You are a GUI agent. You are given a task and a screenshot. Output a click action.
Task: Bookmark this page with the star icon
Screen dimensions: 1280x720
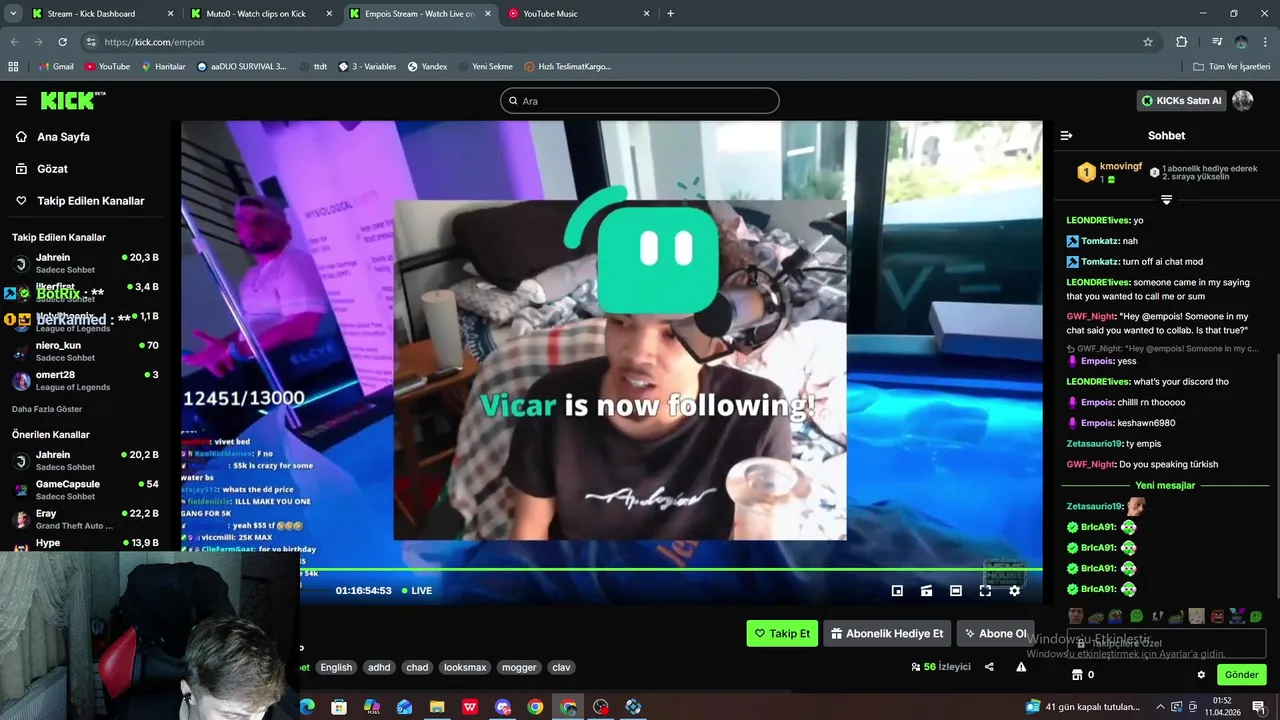[1148, 42]
